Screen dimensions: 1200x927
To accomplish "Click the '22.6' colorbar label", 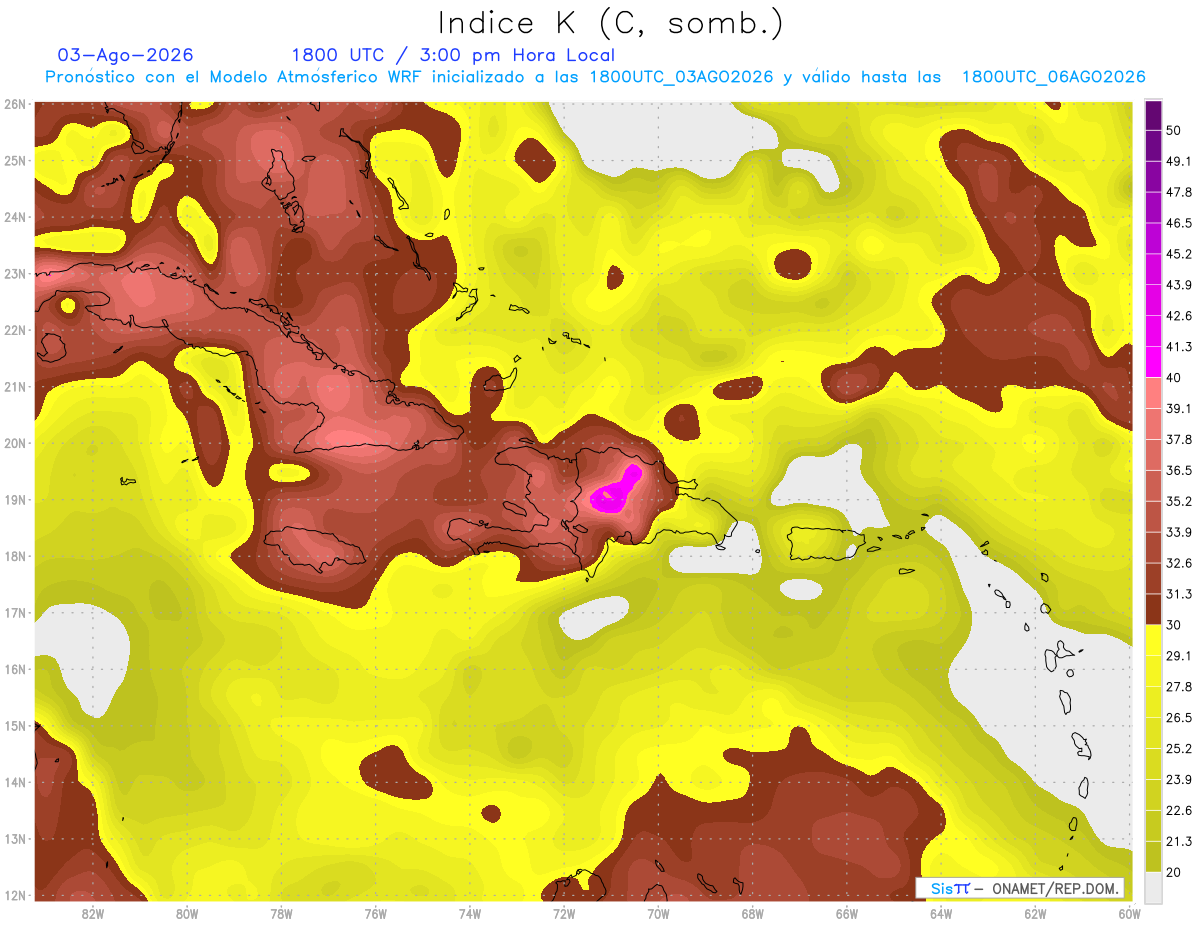I will tap(1179, 810).
